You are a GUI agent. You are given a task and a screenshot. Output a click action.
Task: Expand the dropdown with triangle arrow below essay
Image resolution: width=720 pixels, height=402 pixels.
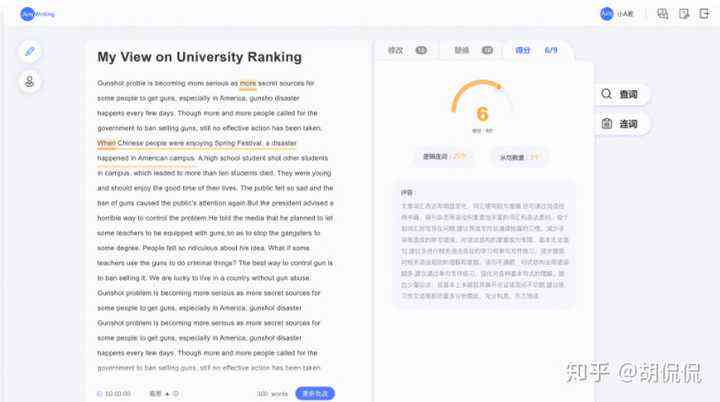click(x=164, y=394)
